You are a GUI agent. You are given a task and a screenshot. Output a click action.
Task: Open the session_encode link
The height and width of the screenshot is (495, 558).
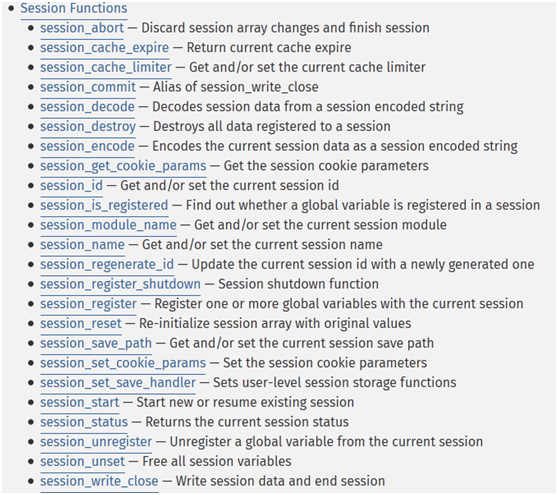(x=88, y=146)
